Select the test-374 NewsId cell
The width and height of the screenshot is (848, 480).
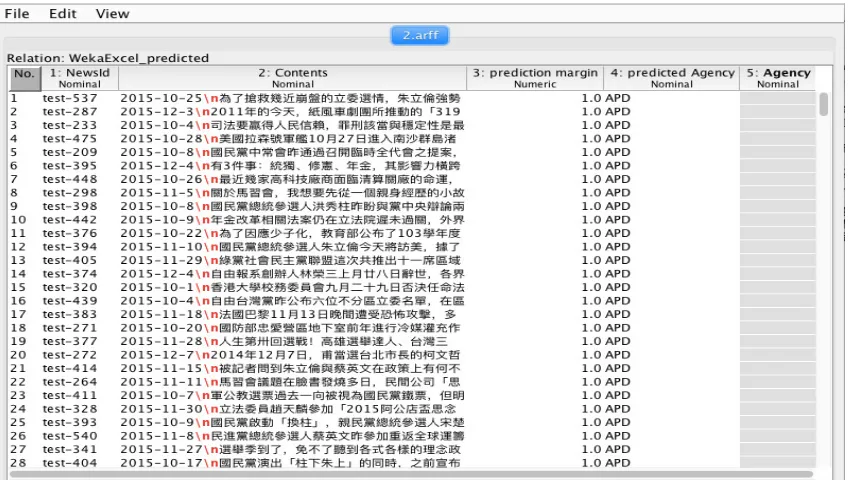pyautogui.click(x=80, y=274)
